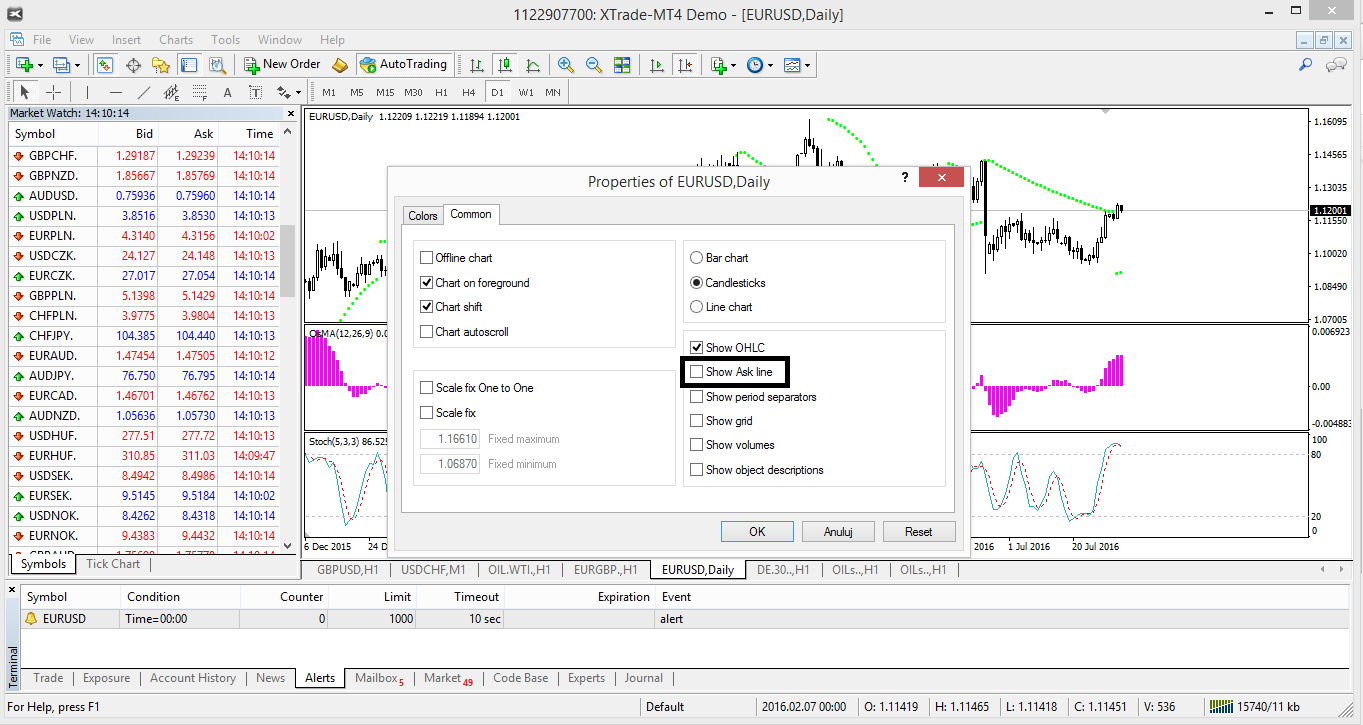Select the cursor arrow tool
The height and width of the screenshot is (725, 1363).
click(x=25, y=93)
